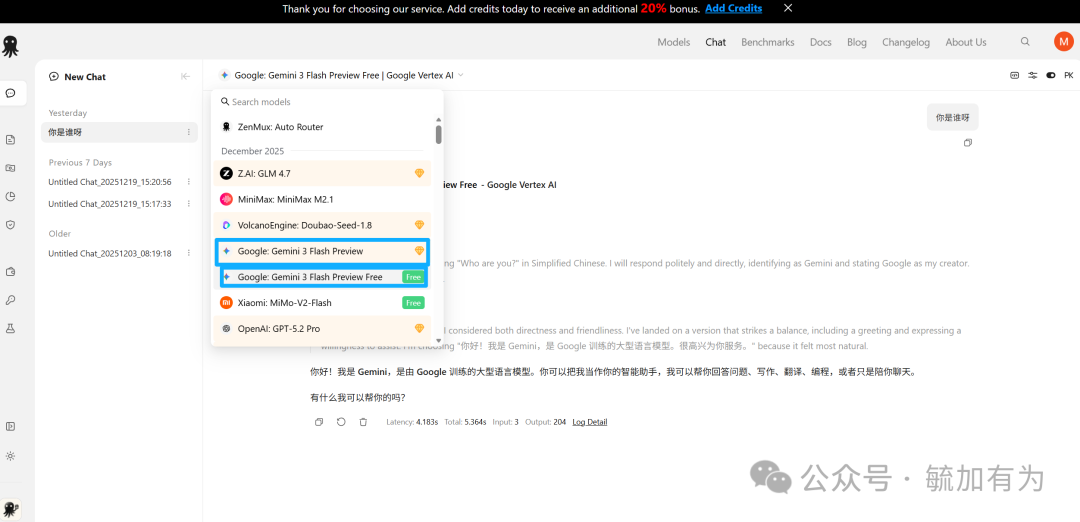Screen dimensions: 1080x522
Task: Click the API code icon in chat header
Action: pos(1015,75)
